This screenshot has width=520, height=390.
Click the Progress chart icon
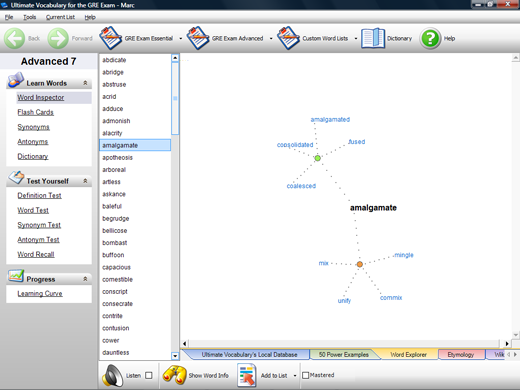coord(16,276)
